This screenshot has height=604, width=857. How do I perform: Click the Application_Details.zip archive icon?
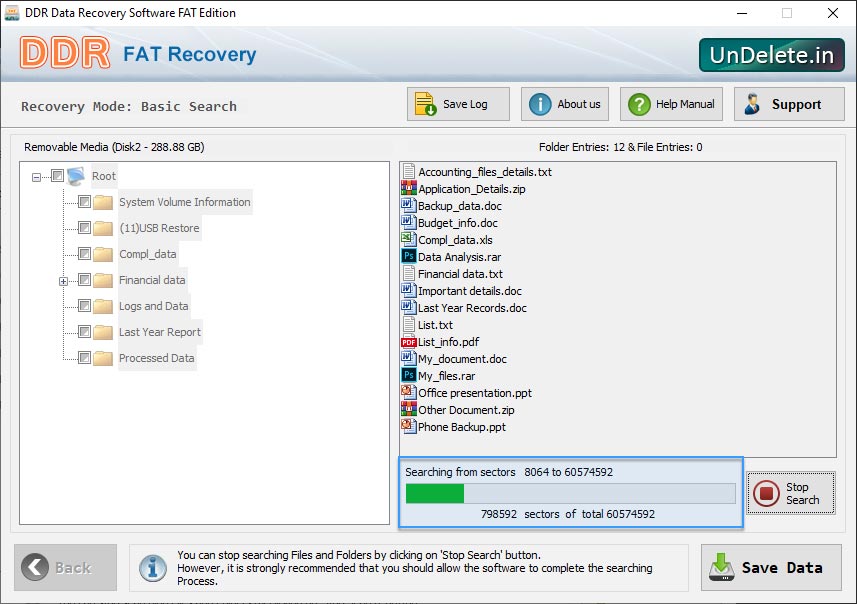[409, 189]
